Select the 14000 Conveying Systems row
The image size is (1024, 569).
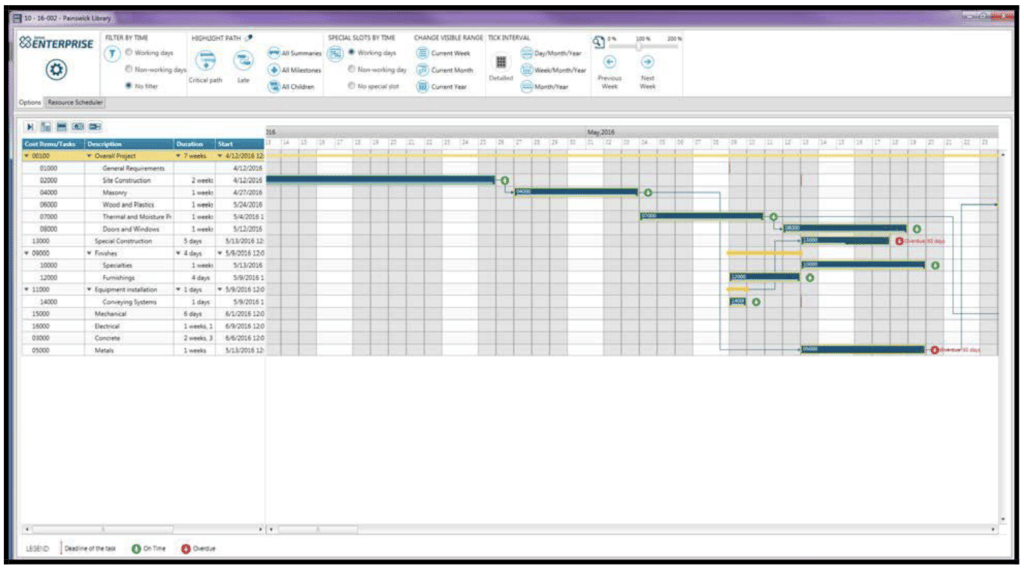(143, 302)
